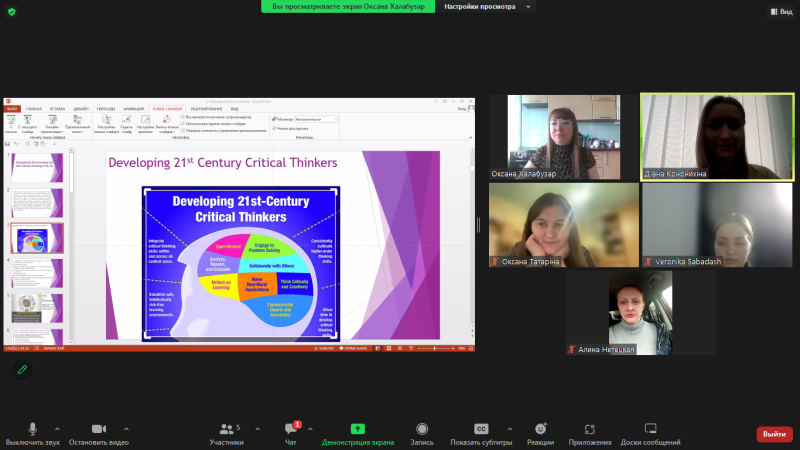800x450 pixels.
Task: Undo via quick access toolbar arrow
Action: click(16, 144)
